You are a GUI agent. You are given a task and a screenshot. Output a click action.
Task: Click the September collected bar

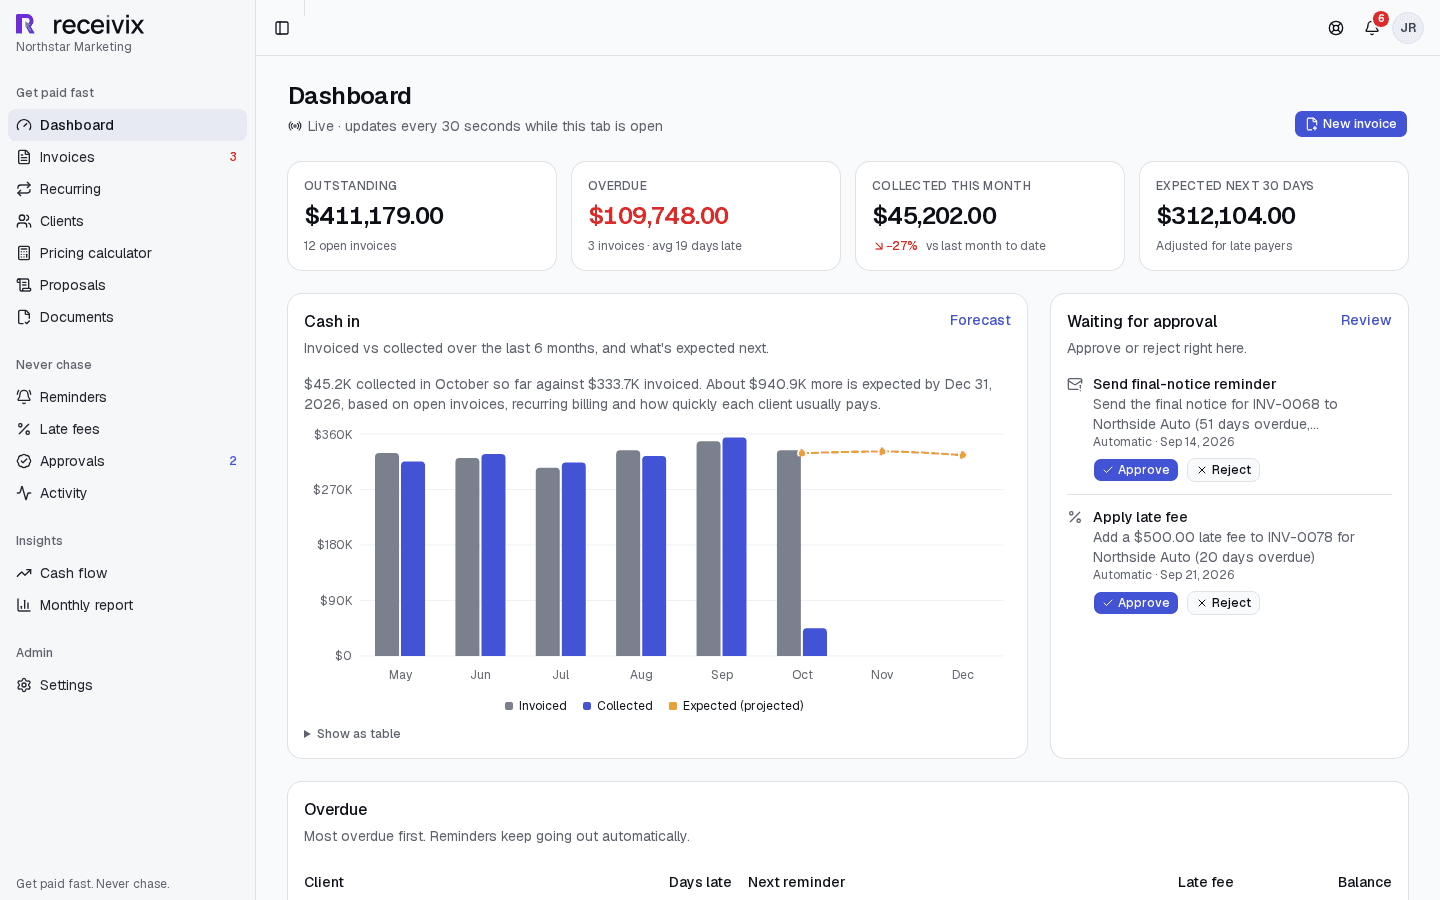pyautogui.click(x=735, y=547)
